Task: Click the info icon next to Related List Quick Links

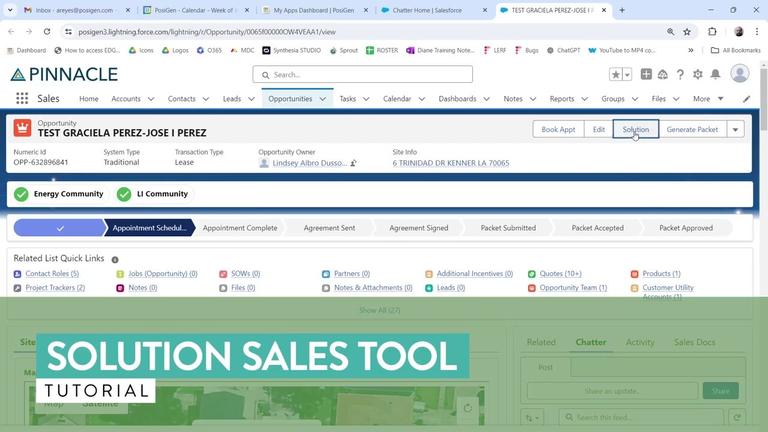Action: [x=115, y=260]
